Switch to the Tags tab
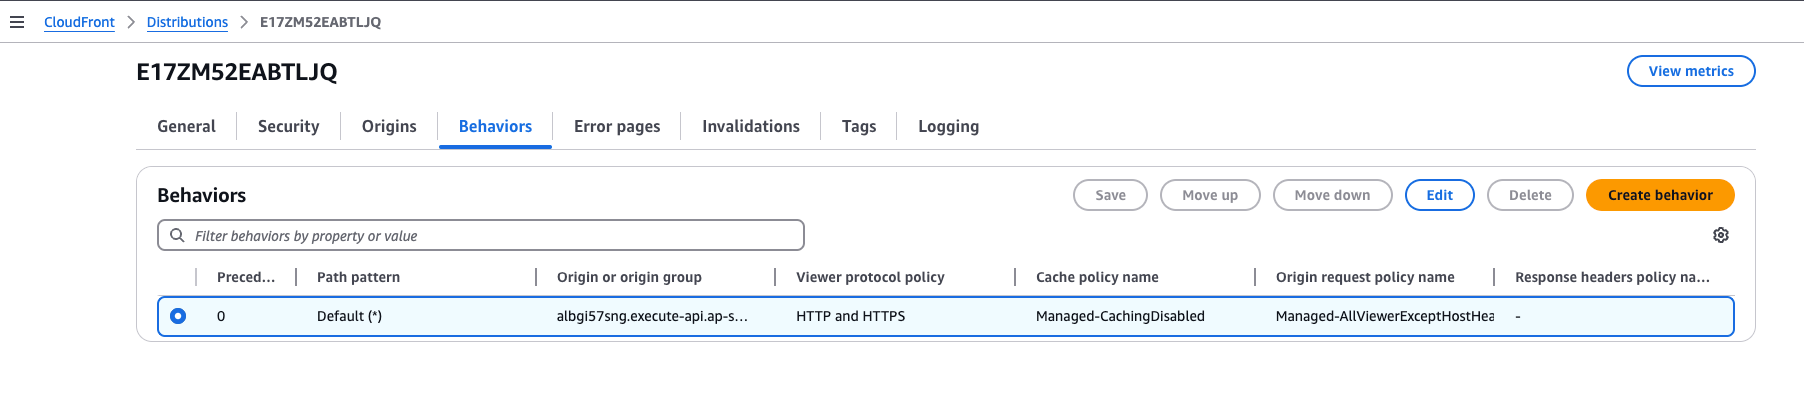 click(x=859, y=126)
